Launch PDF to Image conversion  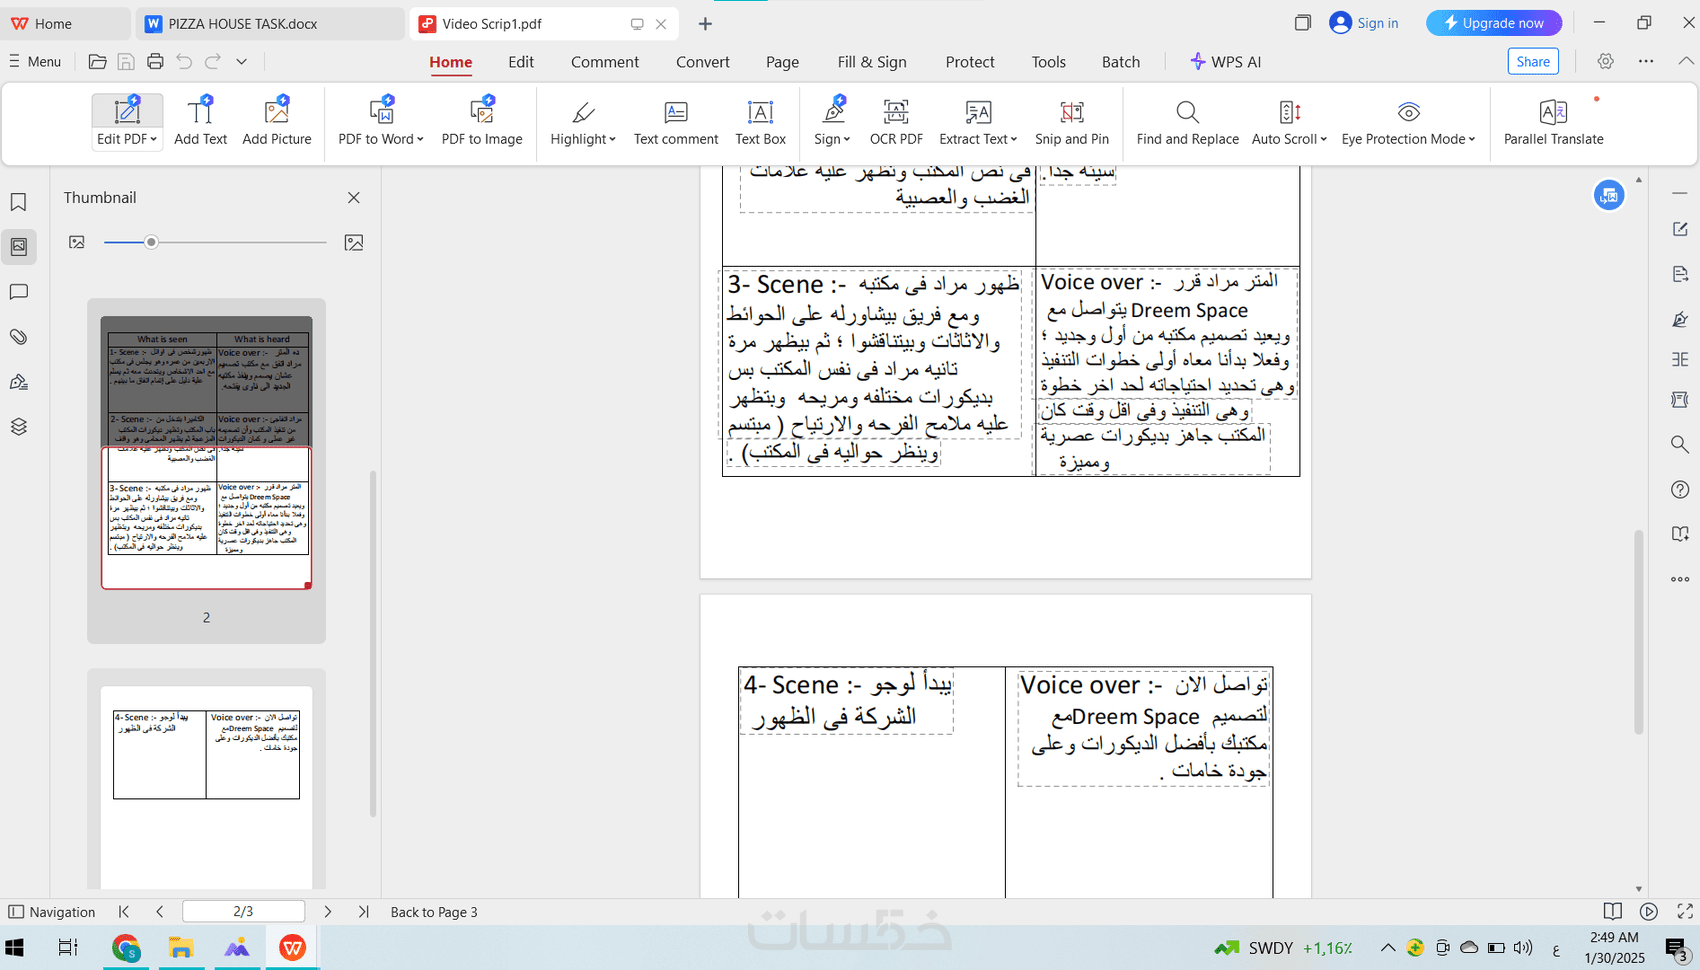coord(482,122)
